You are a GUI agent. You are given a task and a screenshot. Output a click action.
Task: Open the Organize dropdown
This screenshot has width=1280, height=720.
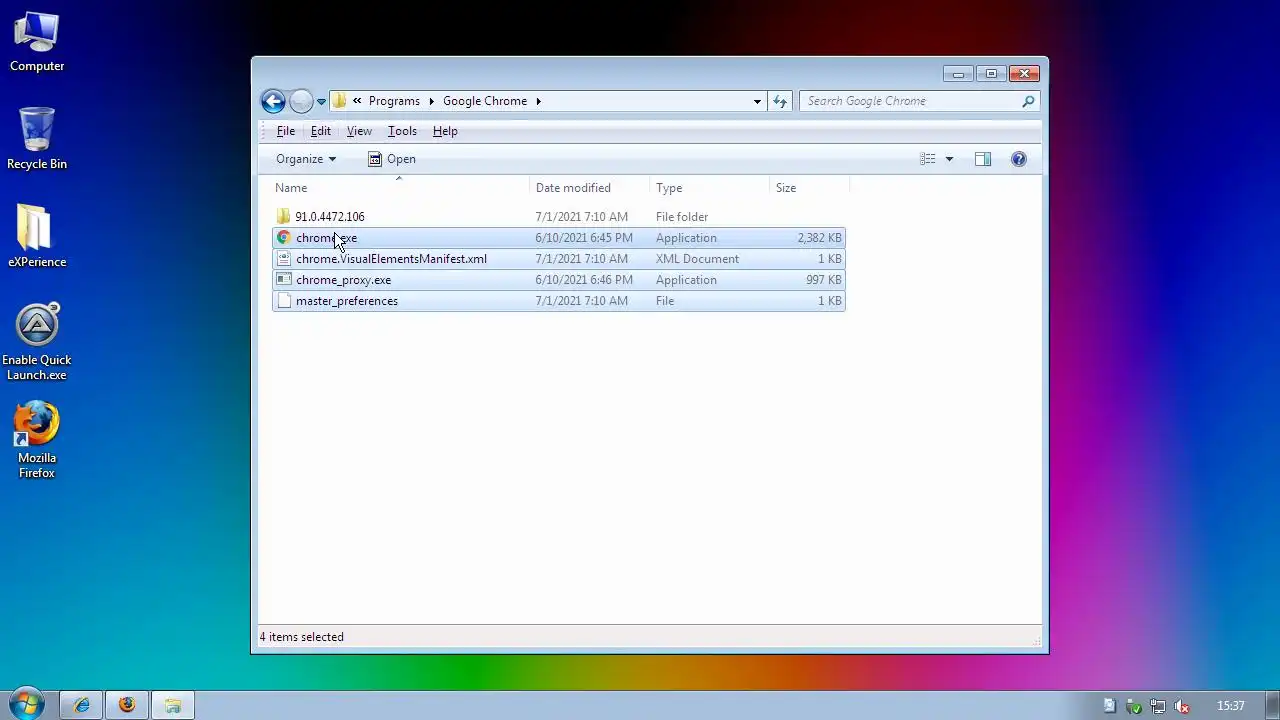pyautogui.click(x=306, y=159)
